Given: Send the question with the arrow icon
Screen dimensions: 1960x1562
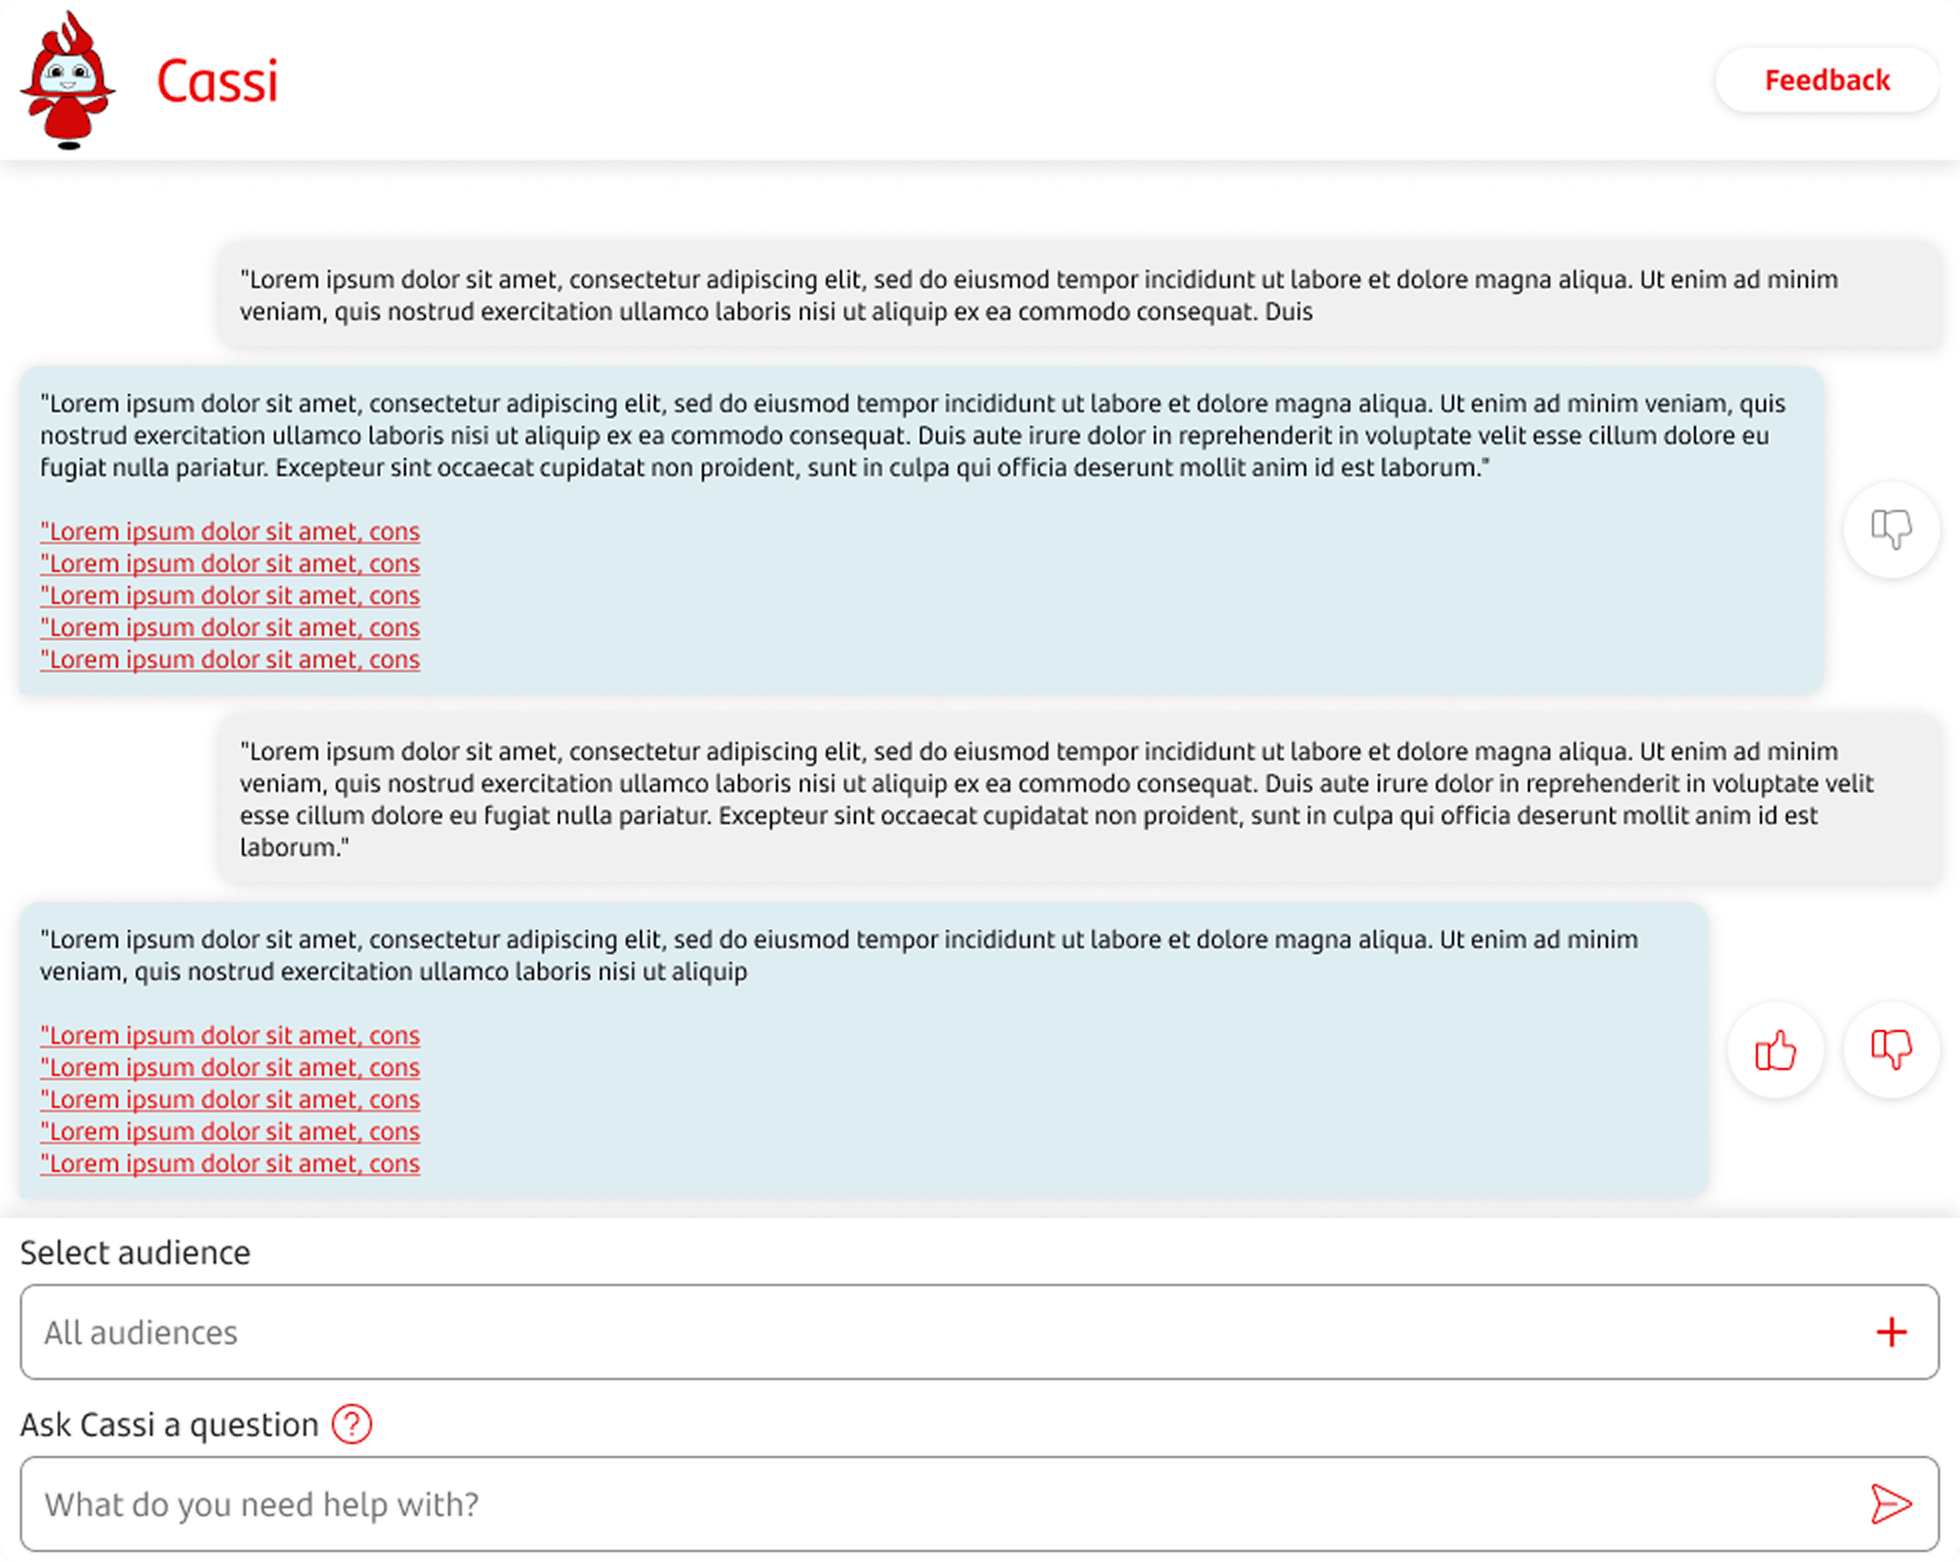Looking at the screenshot, I should (1890, 1504).
